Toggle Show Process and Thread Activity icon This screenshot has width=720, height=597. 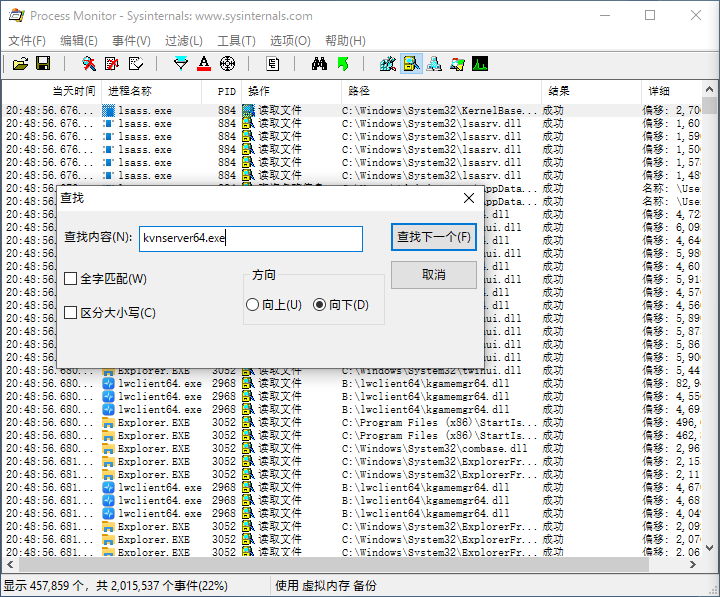[457, 64]
